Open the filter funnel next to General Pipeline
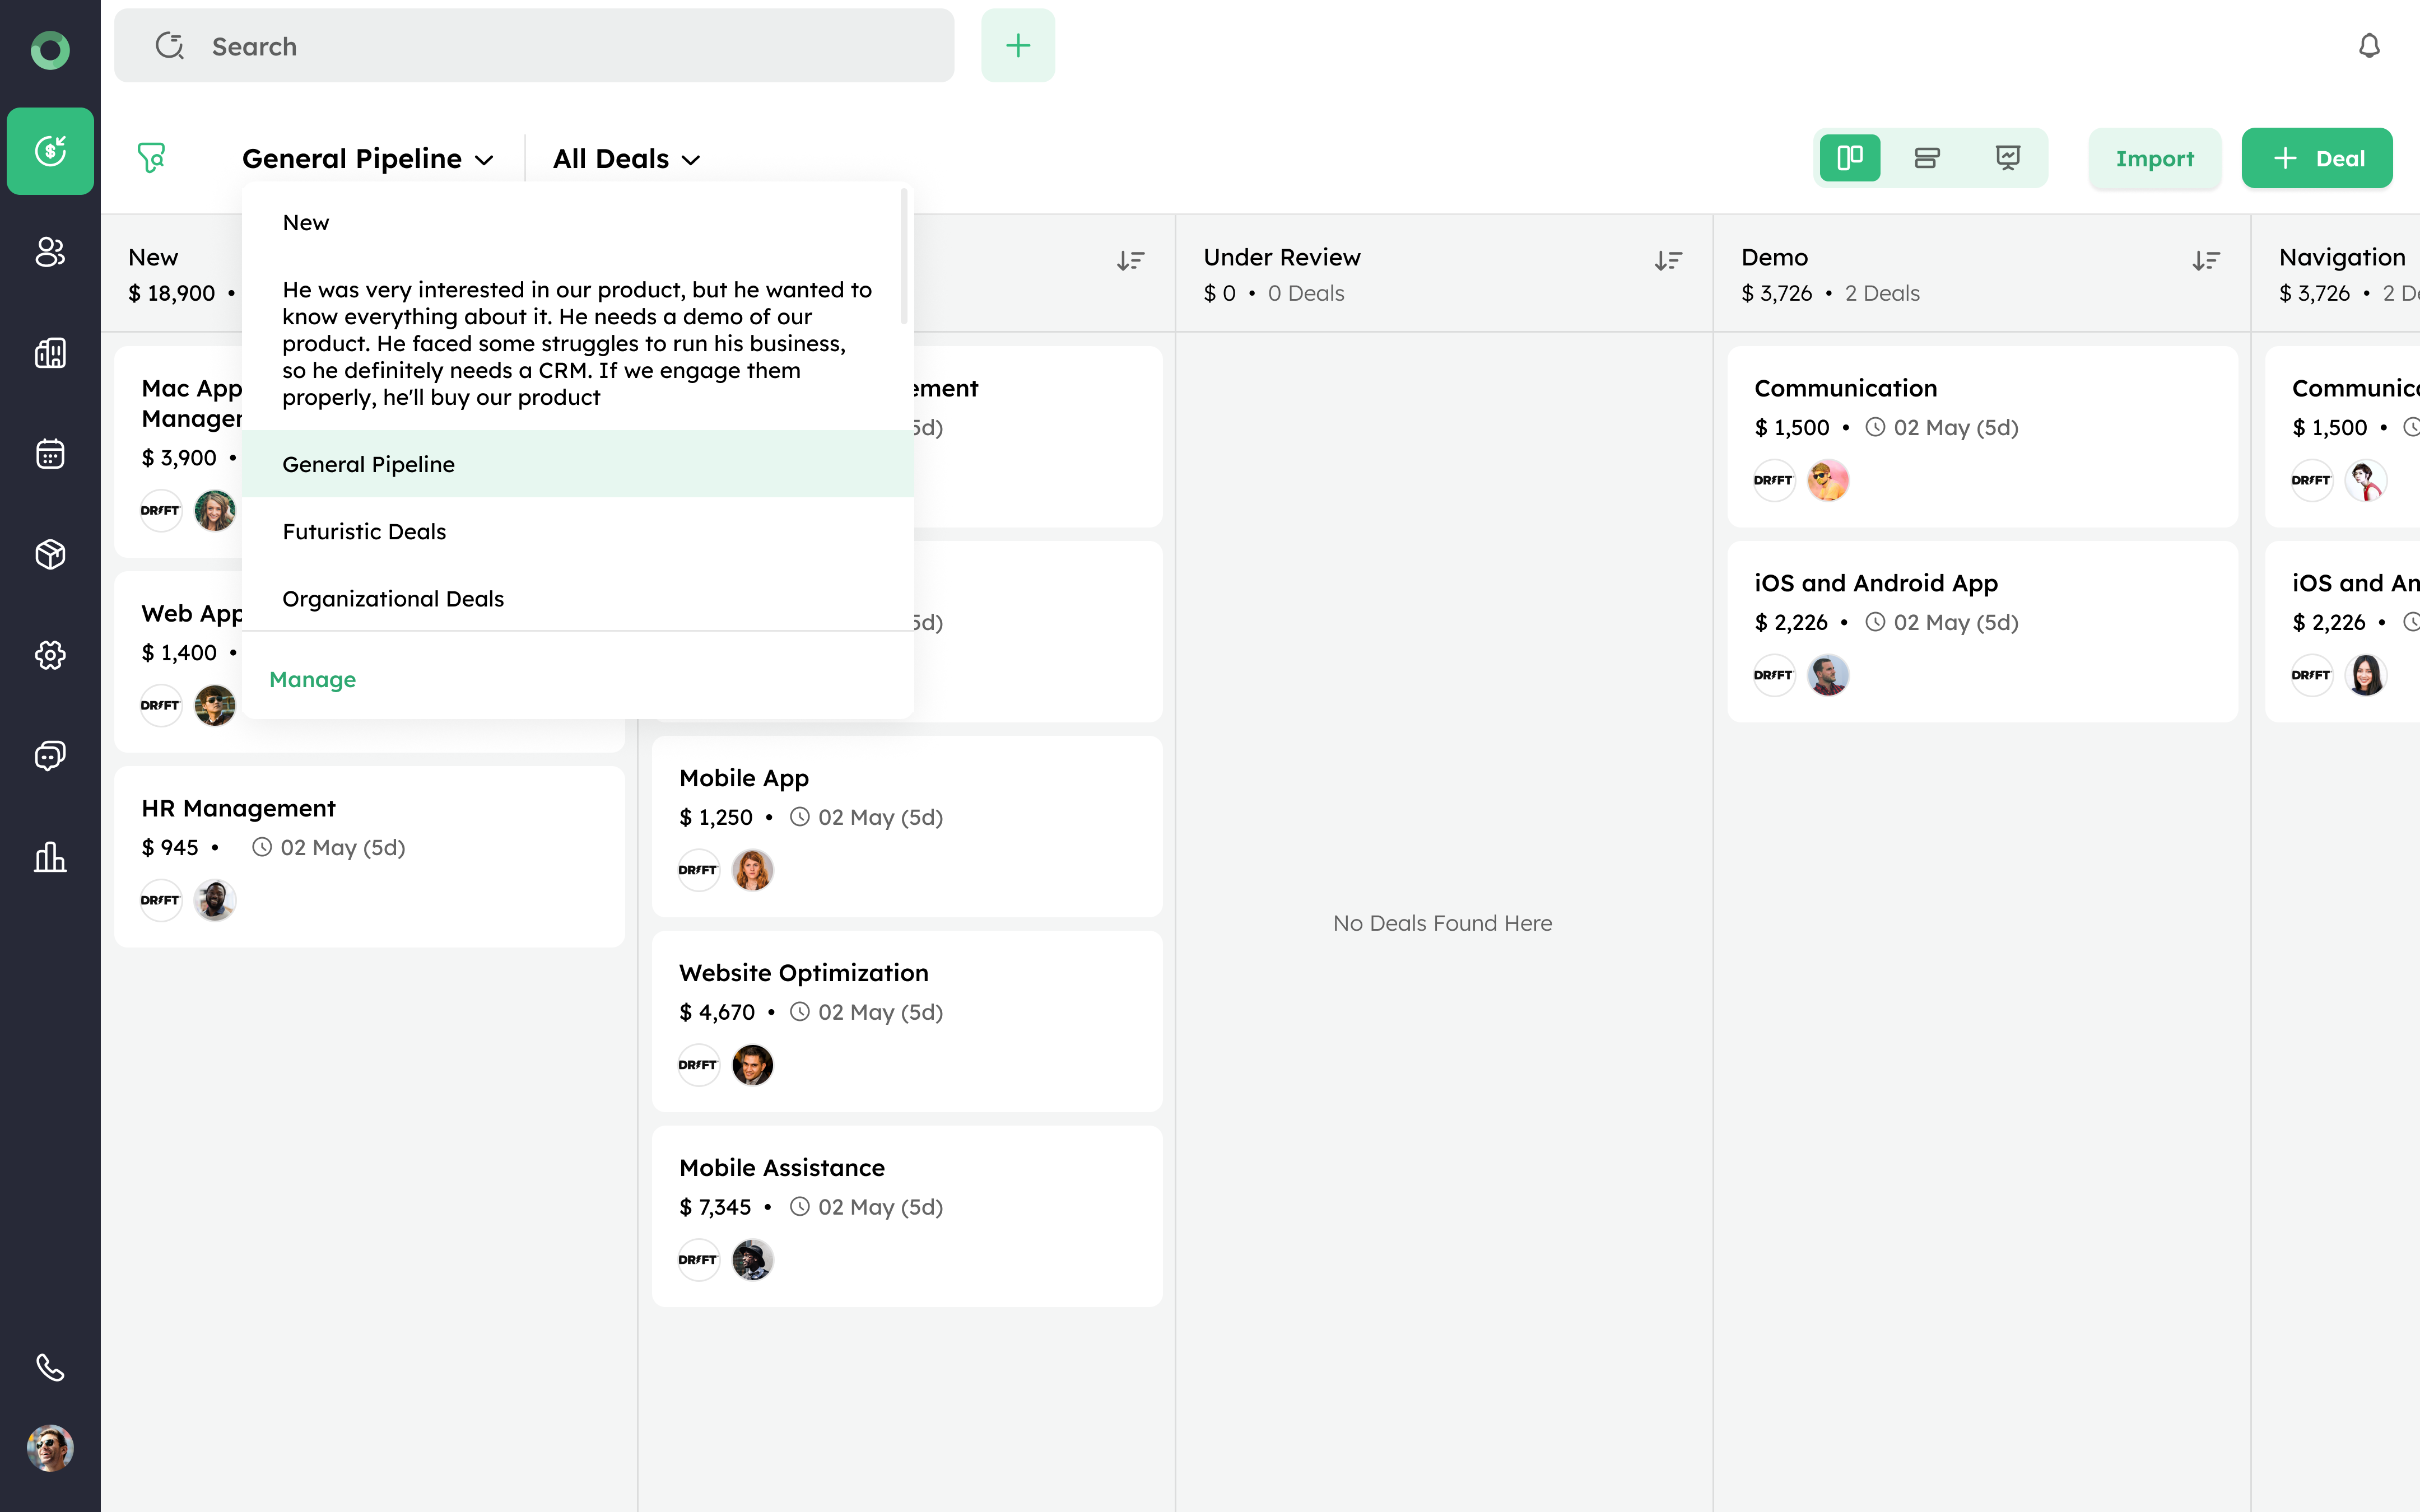 (x=152, y=157)
